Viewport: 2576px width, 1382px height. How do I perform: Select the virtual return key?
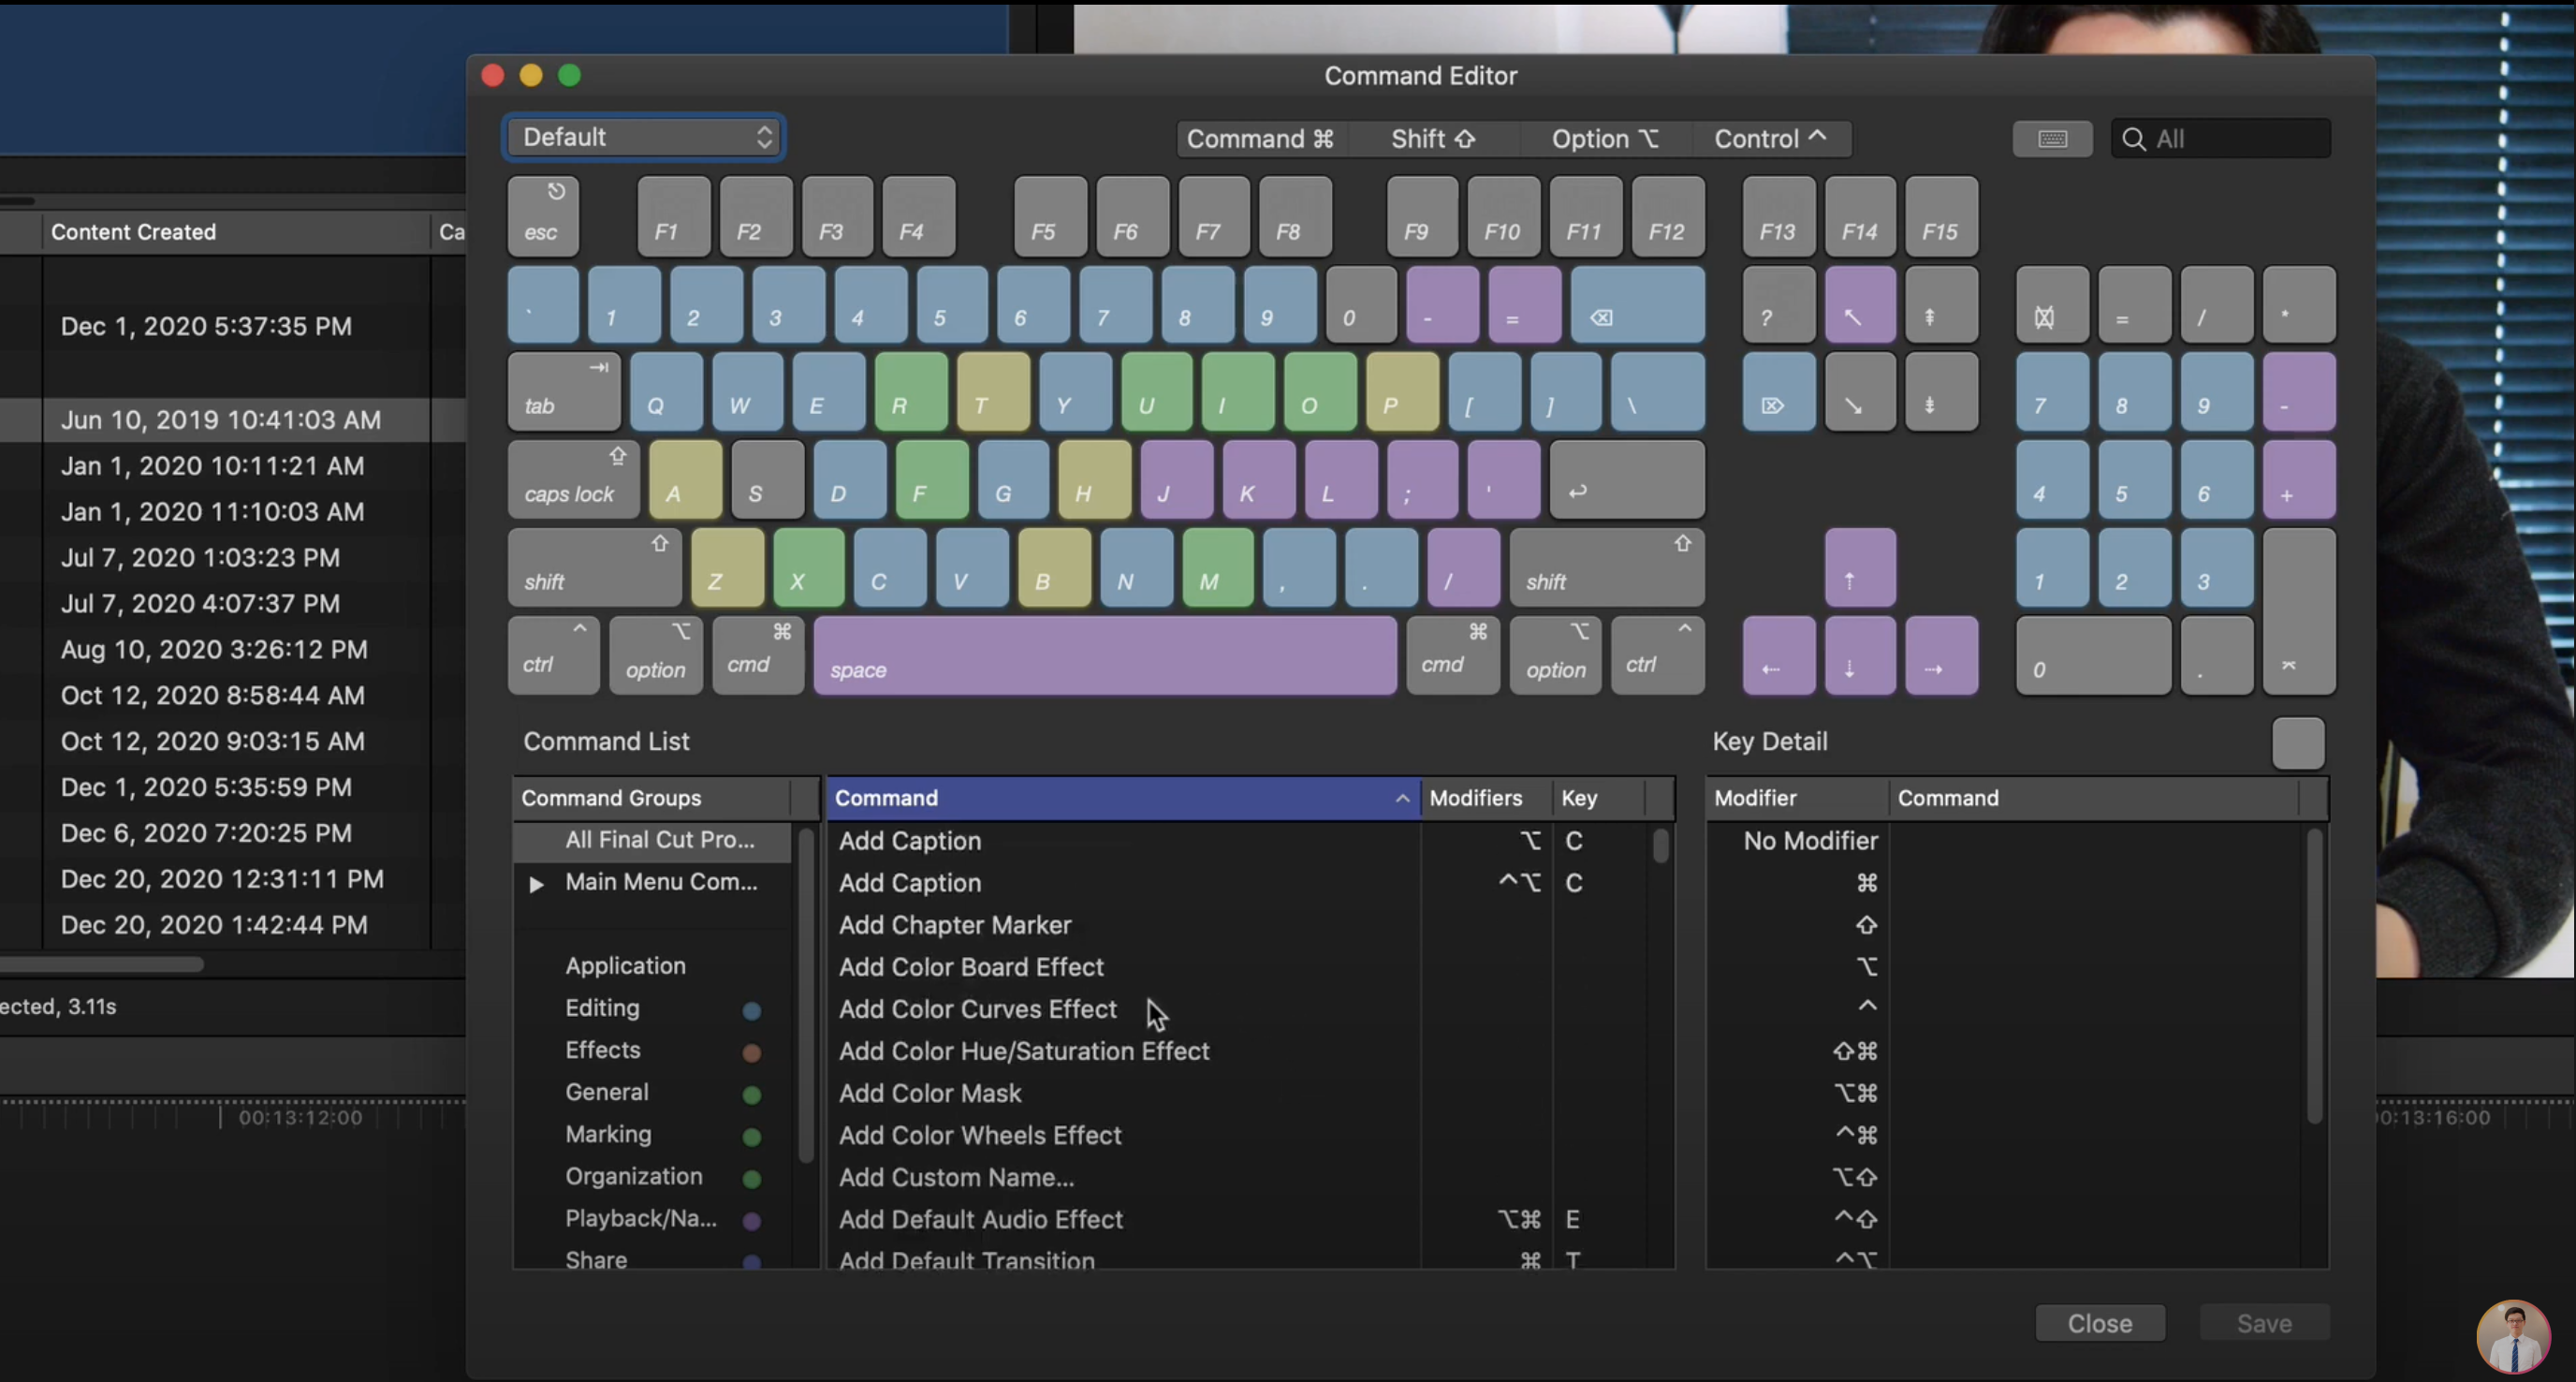point(1626,481)
